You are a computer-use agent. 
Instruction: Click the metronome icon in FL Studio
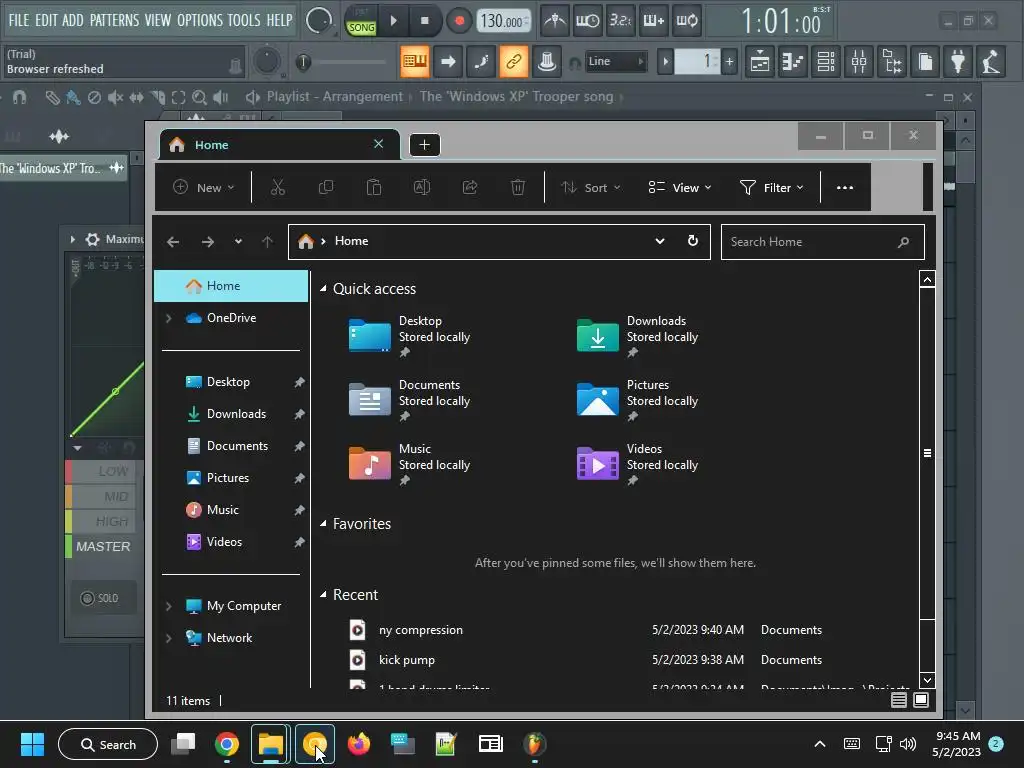pos(555,21)
